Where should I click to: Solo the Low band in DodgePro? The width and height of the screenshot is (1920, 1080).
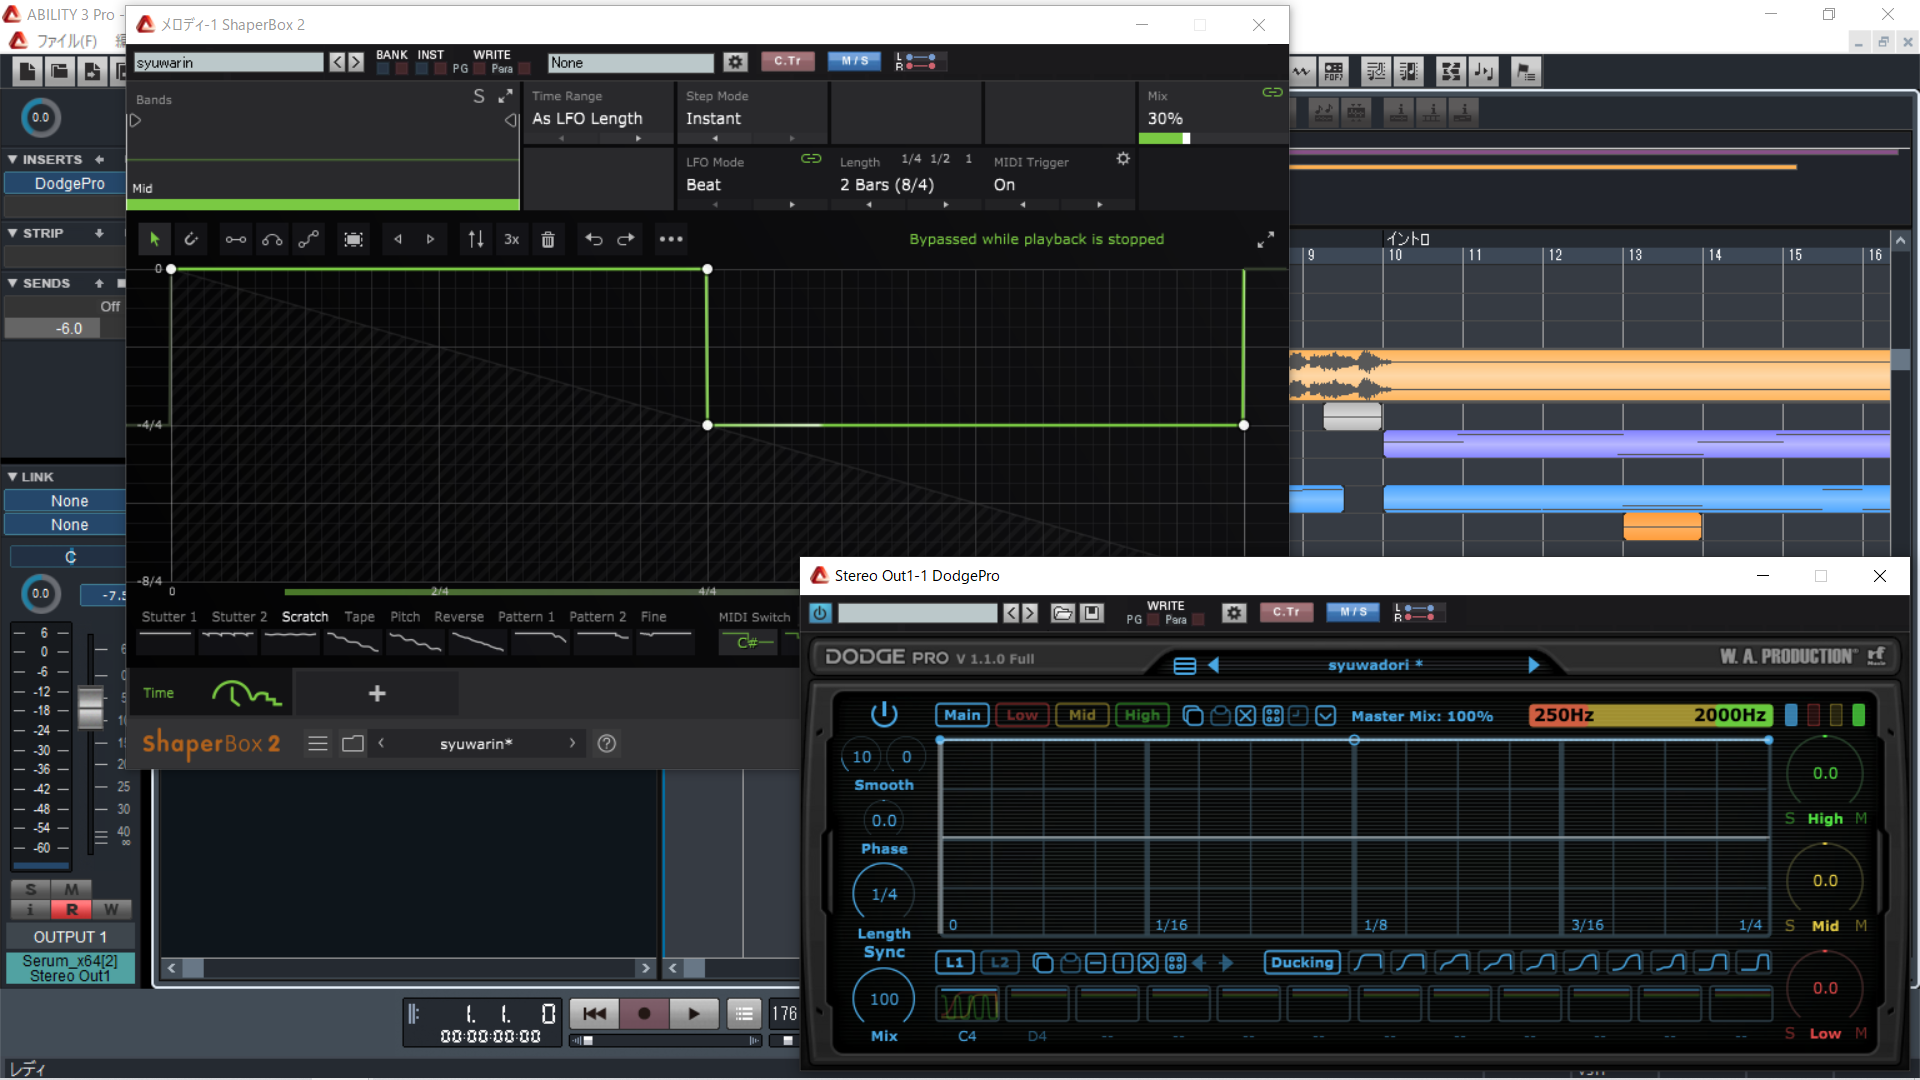(1789, 1034)
